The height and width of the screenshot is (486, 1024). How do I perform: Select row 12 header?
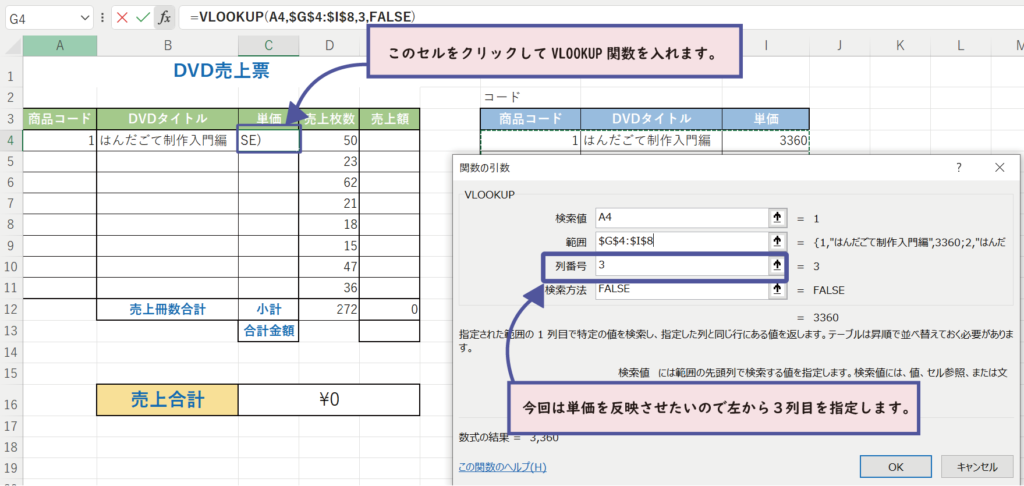click(10, 310)
